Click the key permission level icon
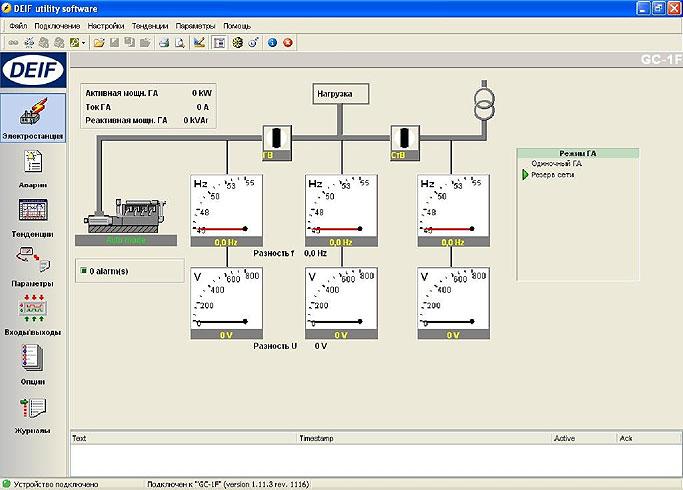The width and height of the screenshot is (683, 490). point(74,43)
